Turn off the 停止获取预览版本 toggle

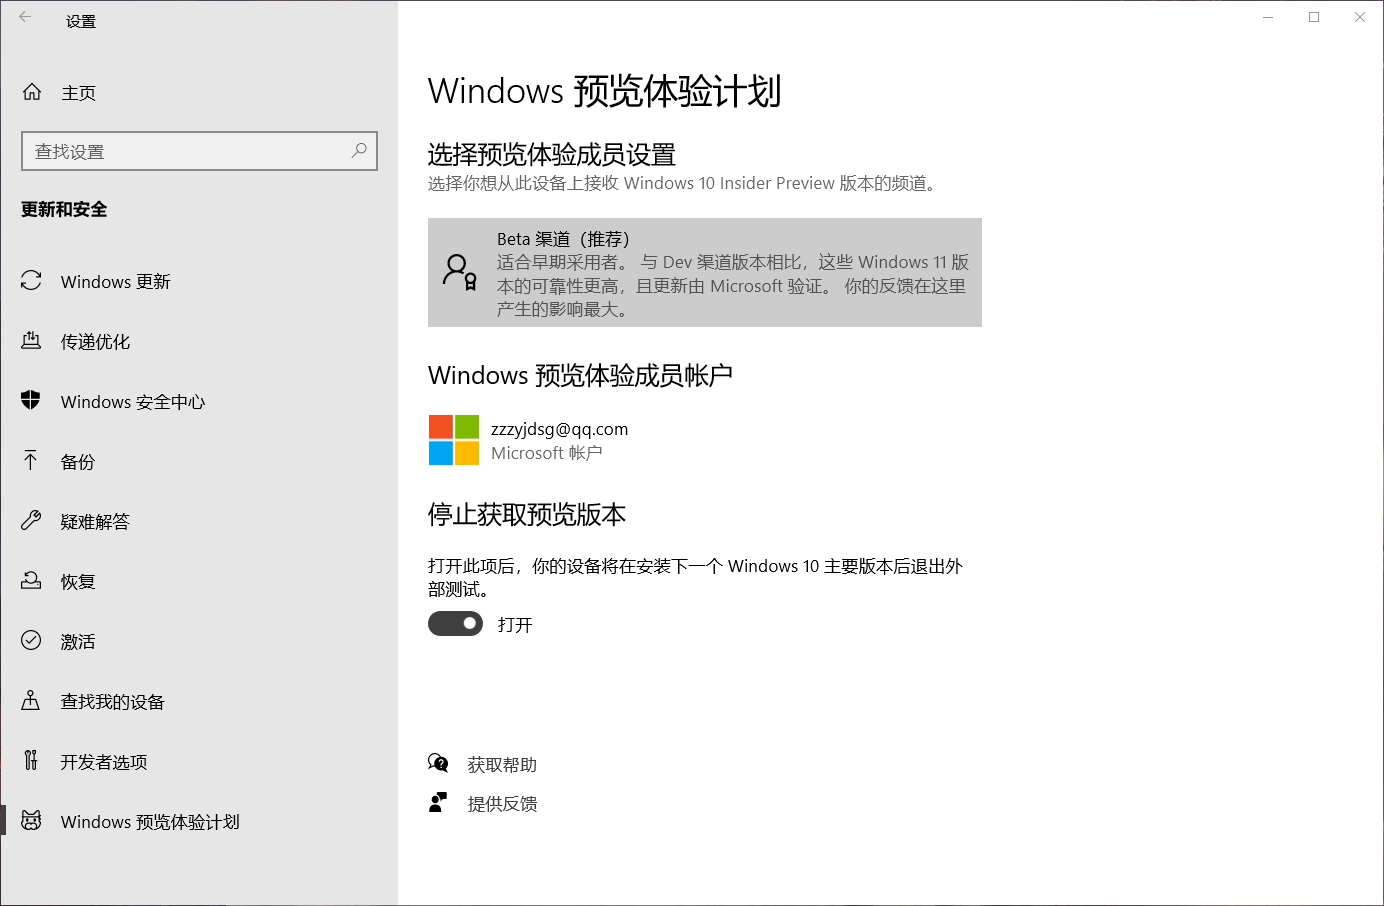455,624
